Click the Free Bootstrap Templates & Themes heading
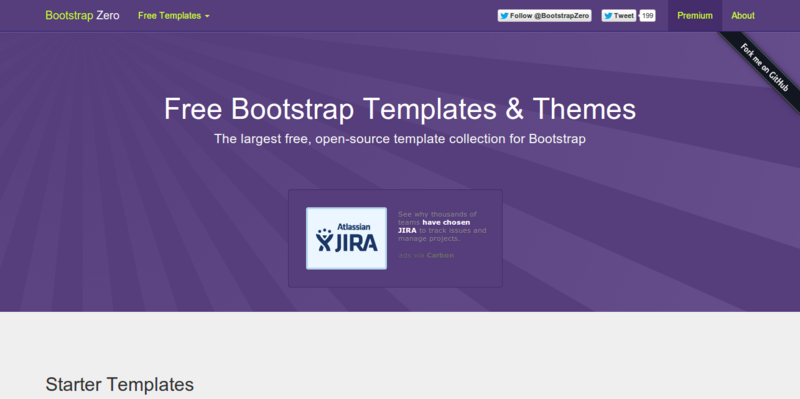Screen dimensions: 800x399 [x=400, y=109]
